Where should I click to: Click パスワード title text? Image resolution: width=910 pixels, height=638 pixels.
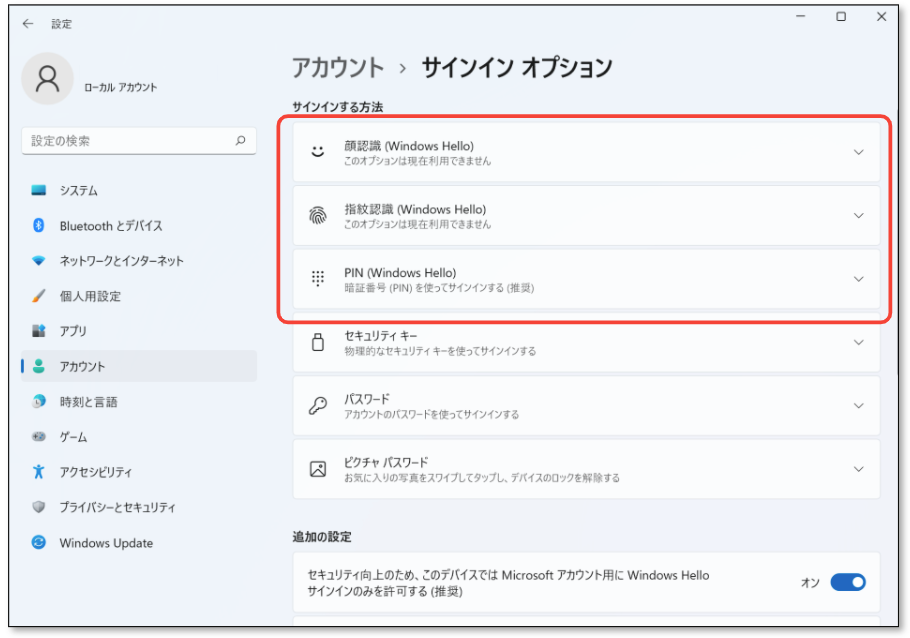click(367, 399)
